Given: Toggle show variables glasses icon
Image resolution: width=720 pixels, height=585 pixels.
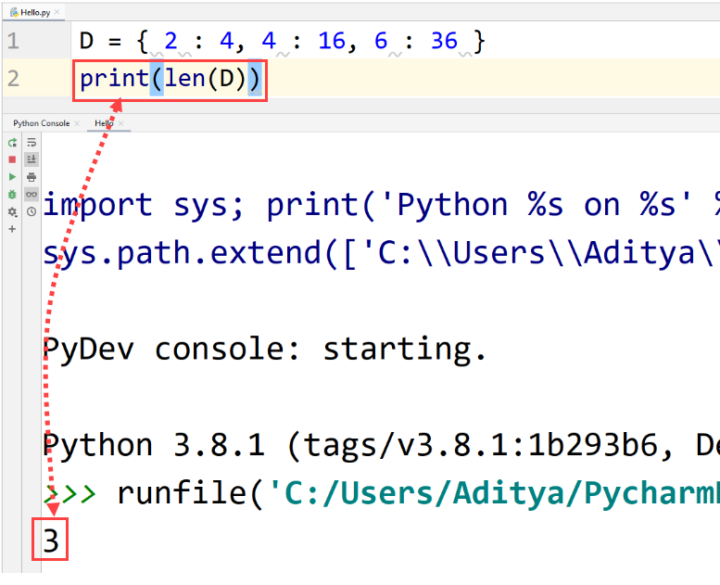Looking at the screenshot, I should (31, 194).
